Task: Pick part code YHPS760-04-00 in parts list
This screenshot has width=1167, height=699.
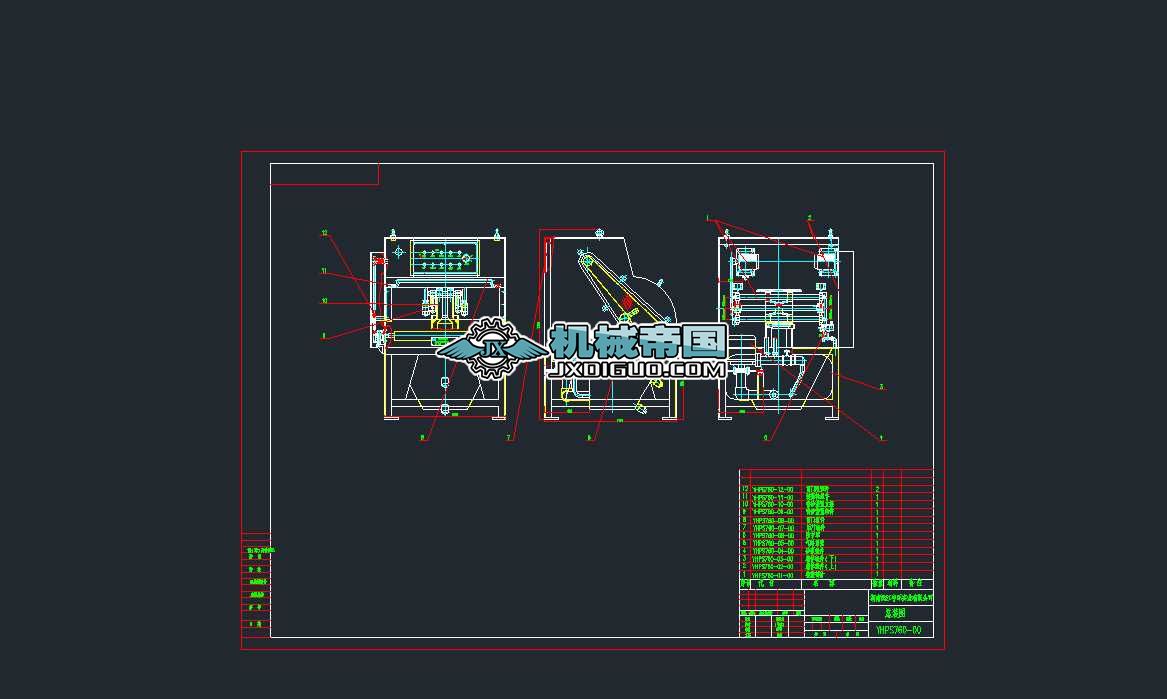Action: pos(773,551)
